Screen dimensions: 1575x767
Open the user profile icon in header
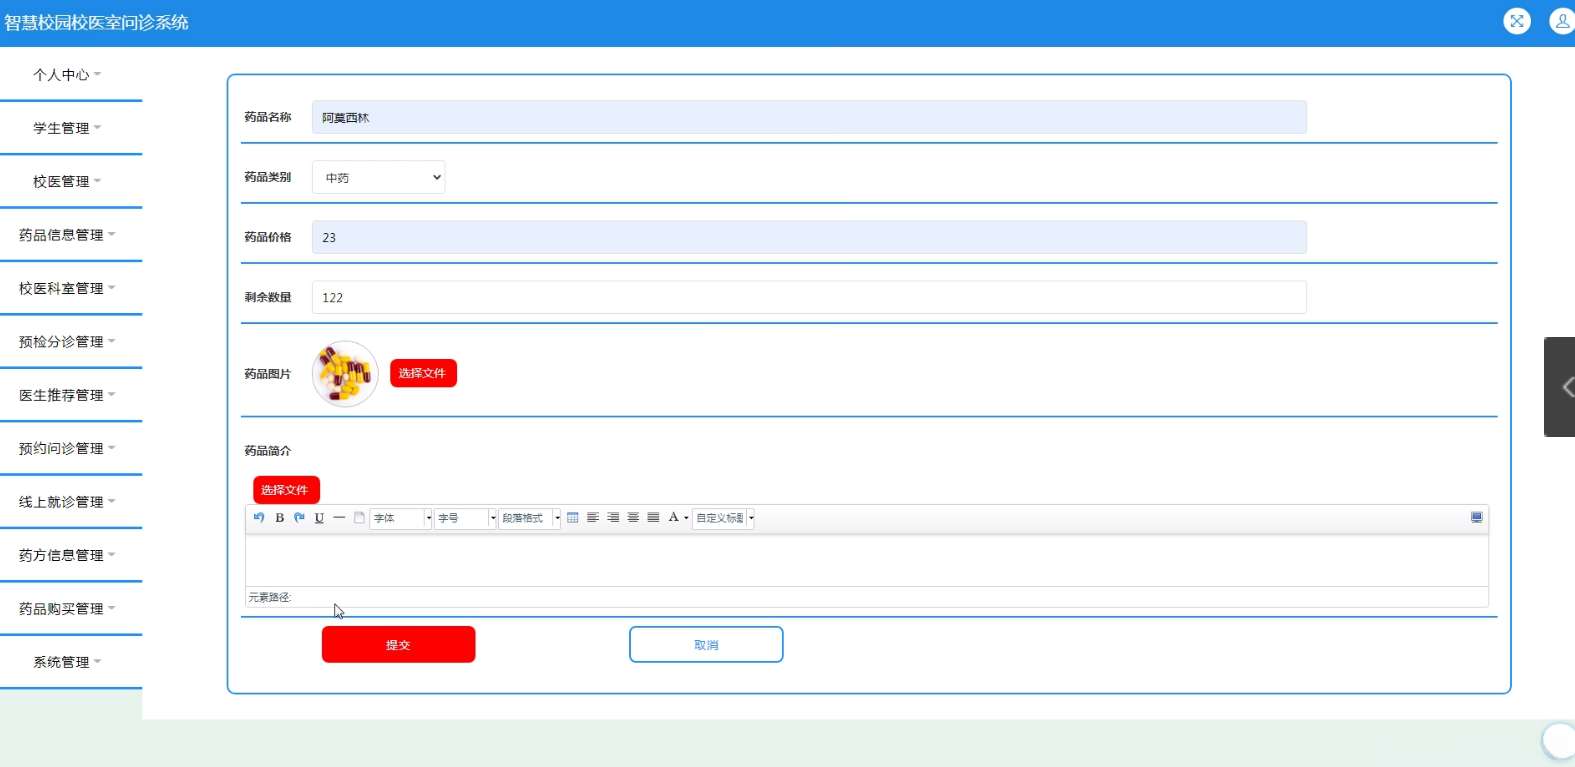pos(1561,21)
